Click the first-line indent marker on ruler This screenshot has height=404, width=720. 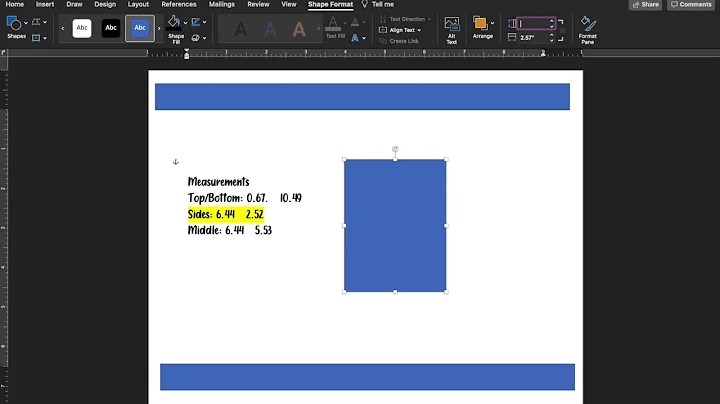[x=186, y=50]
